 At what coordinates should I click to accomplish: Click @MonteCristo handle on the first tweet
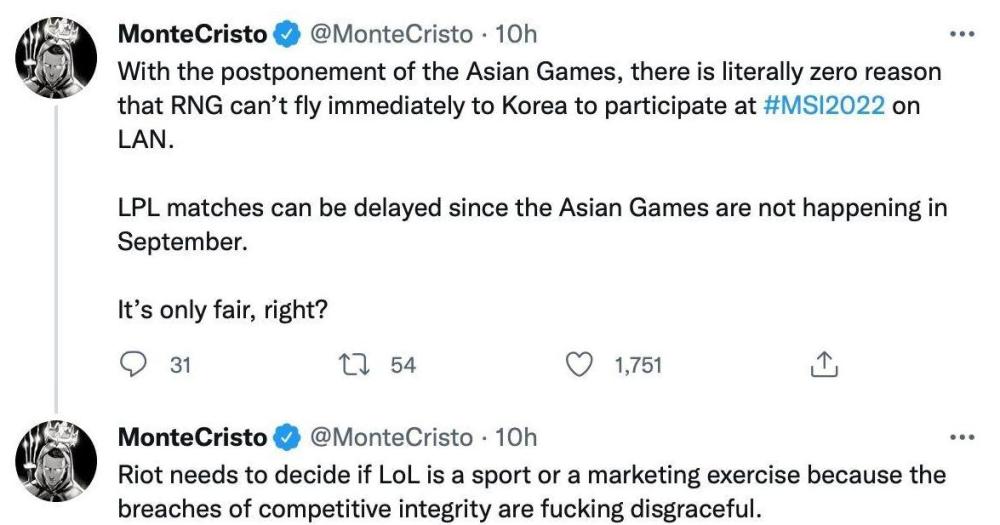click(x=392, y=34)
